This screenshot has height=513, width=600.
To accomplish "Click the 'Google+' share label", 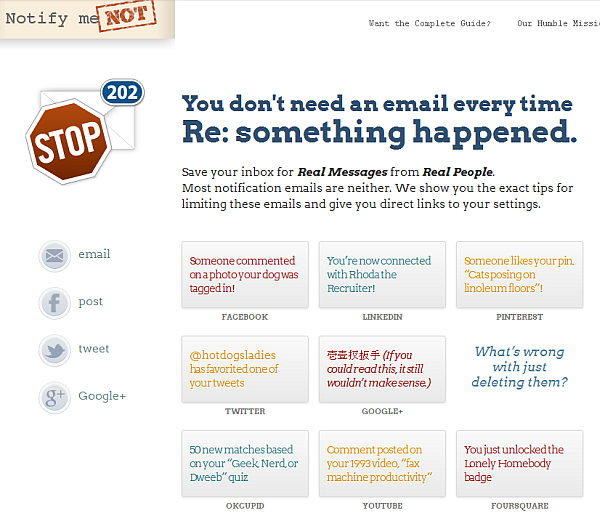I will tap(102, 396).
